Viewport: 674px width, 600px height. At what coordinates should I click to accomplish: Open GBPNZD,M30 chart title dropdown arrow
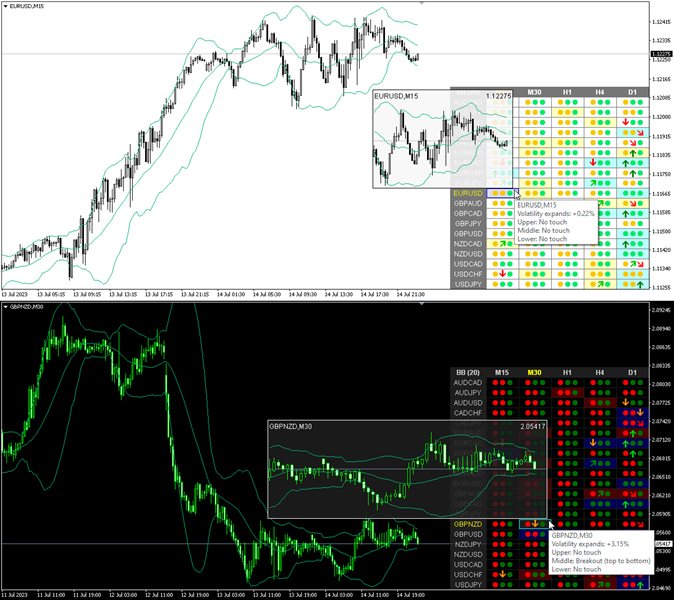(5, 307)
